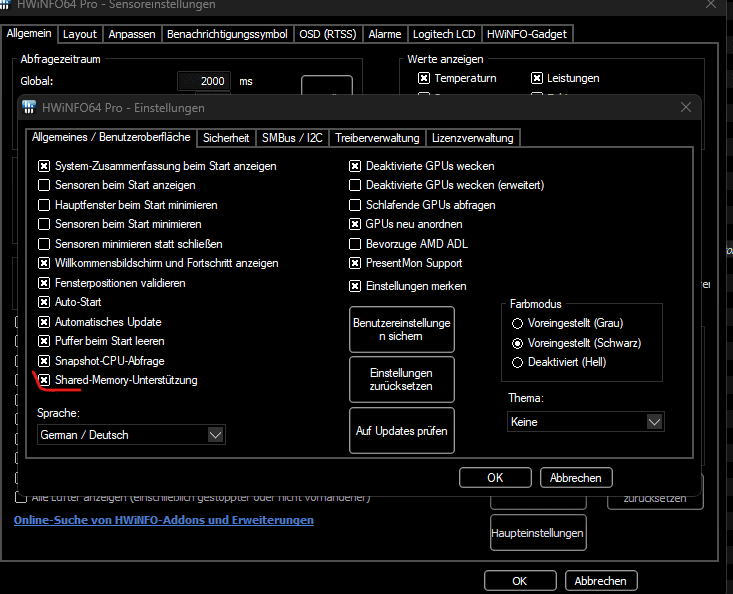The height and width of the screenshot is (594, 733).
Task: Enable Hauptfenster beim Start minimieren
Action: click(x=44, y=205)
